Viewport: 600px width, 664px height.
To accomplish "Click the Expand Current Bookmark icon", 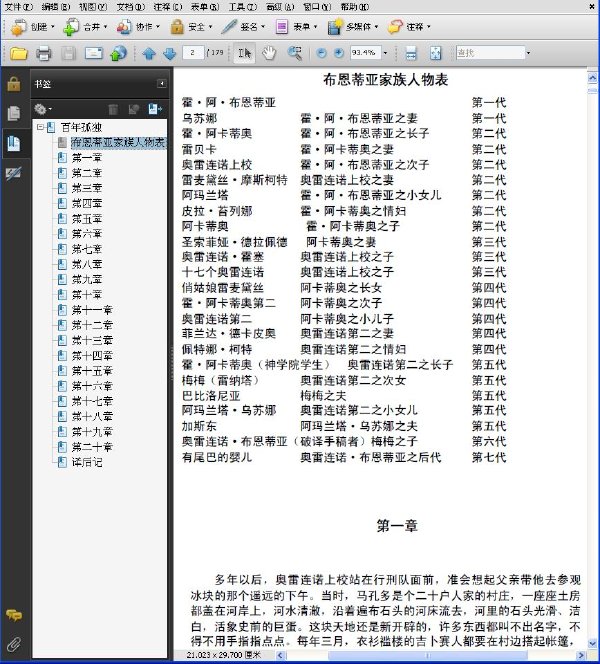I will 155,110.
